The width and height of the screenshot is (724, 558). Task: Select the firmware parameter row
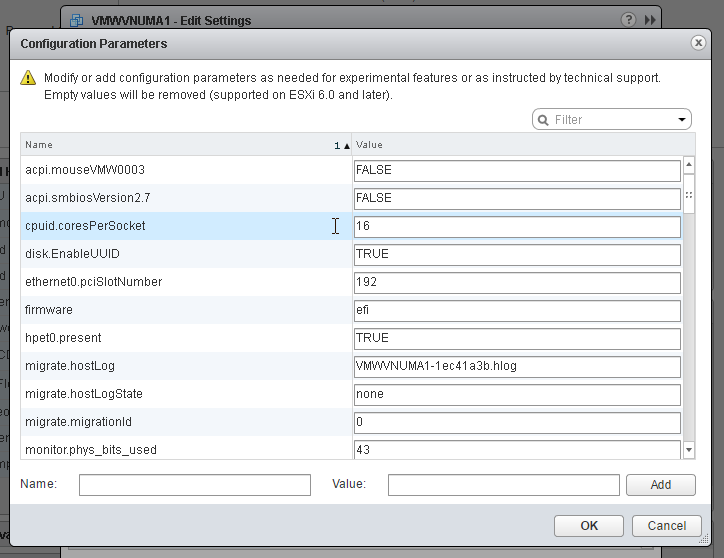(185, 310)
